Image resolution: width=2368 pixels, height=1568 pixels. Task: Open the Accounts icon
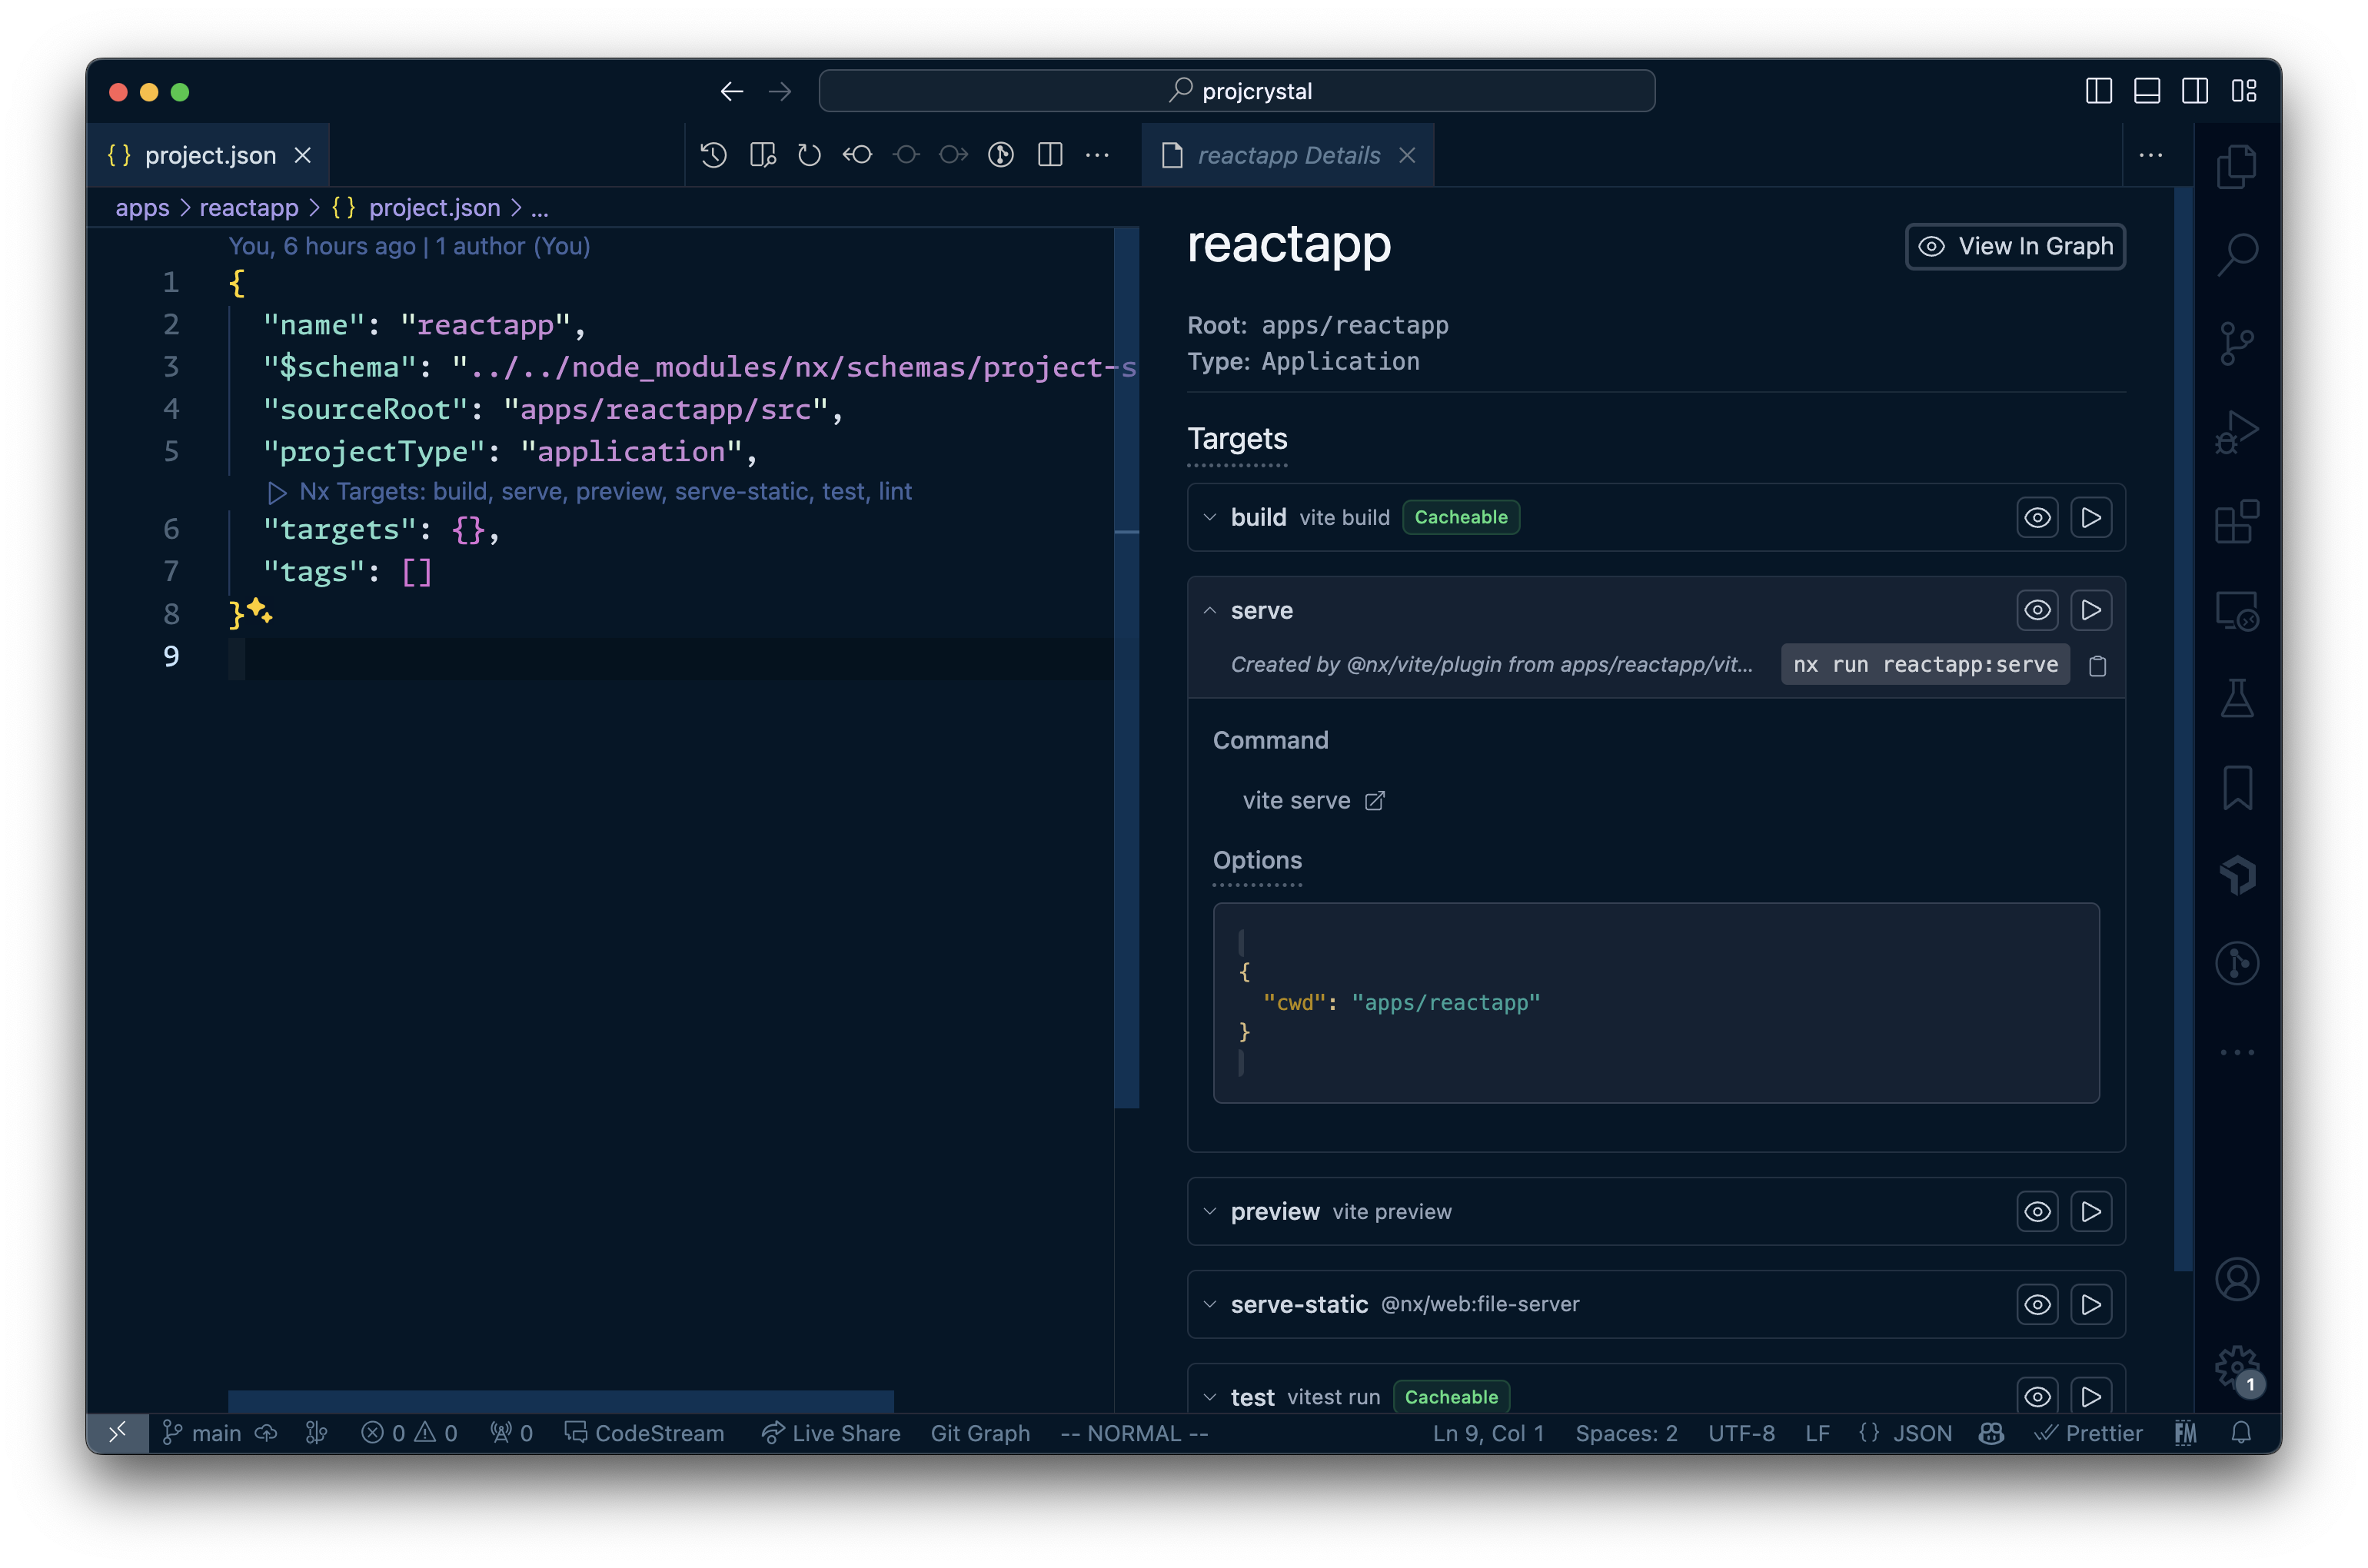tap(2237, 1279)
